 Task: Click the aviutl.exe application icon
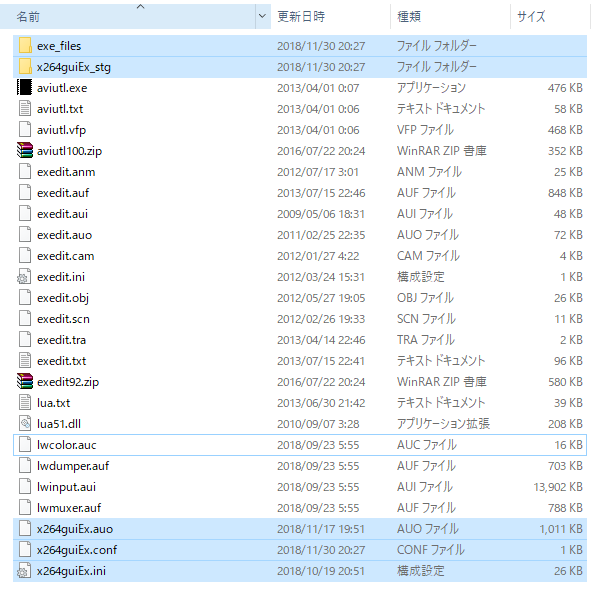[25, 88]
